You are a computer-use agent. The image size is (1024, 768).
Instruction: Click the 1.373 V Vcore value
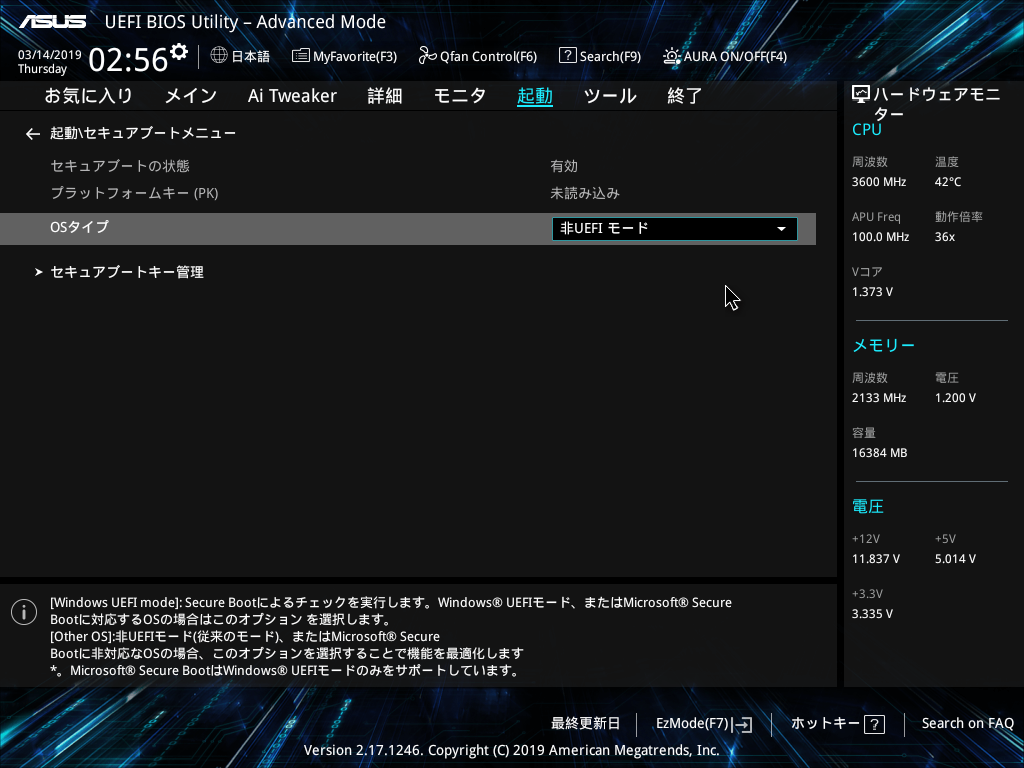tap(872, 292)
